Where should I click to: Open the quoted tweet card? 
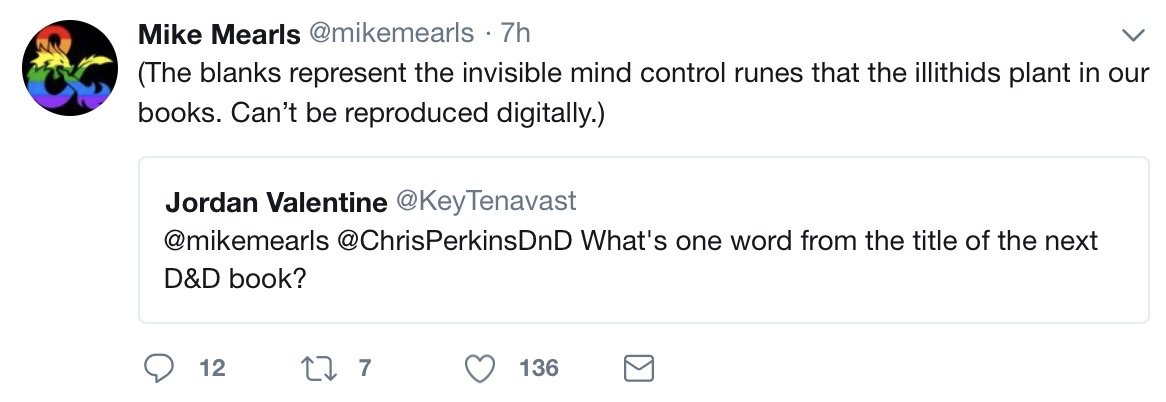coord(644,240)
